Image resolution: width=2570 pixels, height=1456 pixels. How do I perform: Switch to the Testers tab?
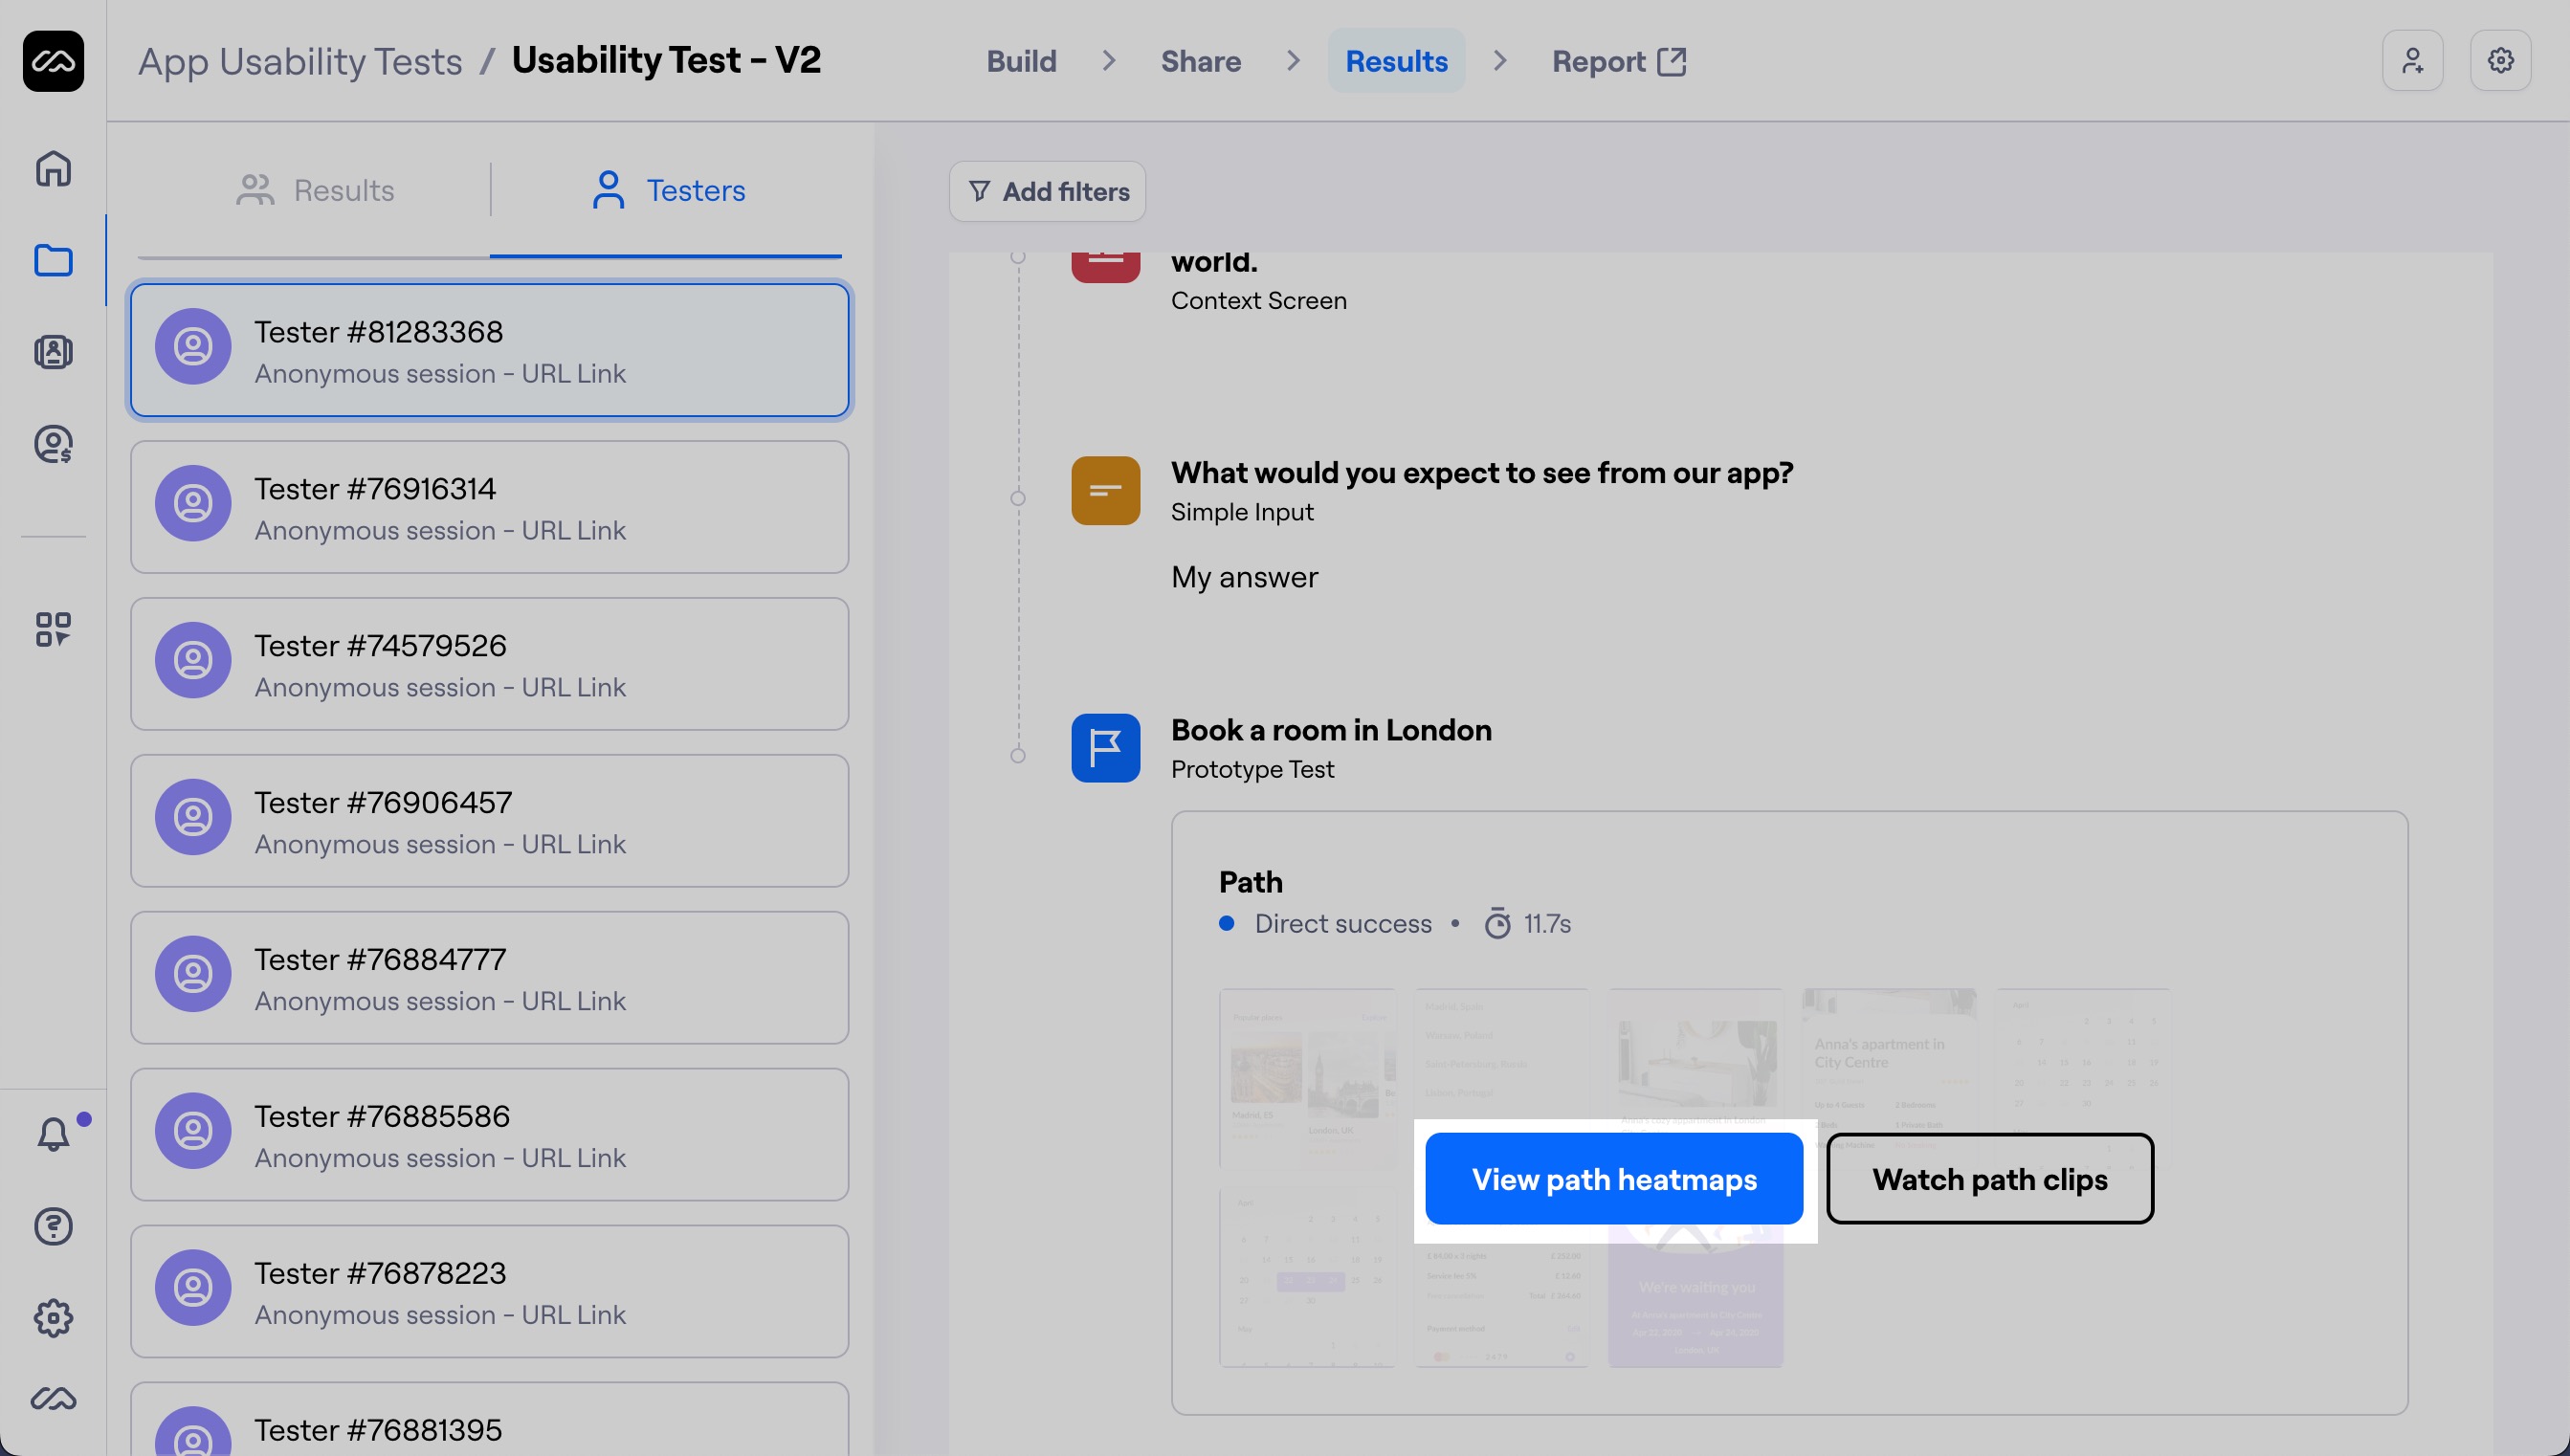pyautogui.click(x=667, y=190)
